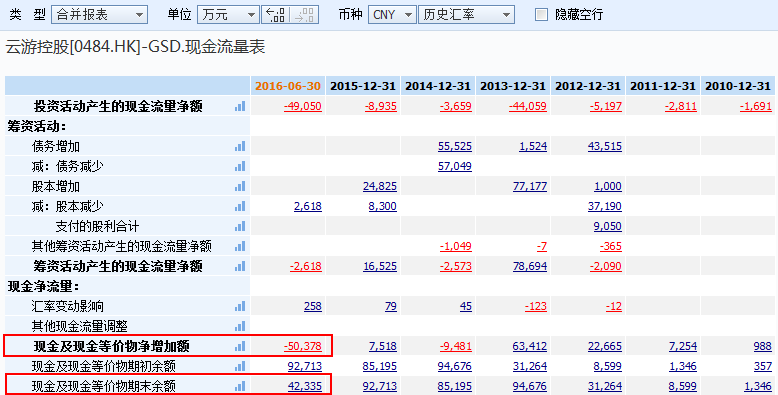The width and height of the screenshot is (778, 395).
Task: Open the 7,254 net increase value for 2011
Action: point(683,346)
